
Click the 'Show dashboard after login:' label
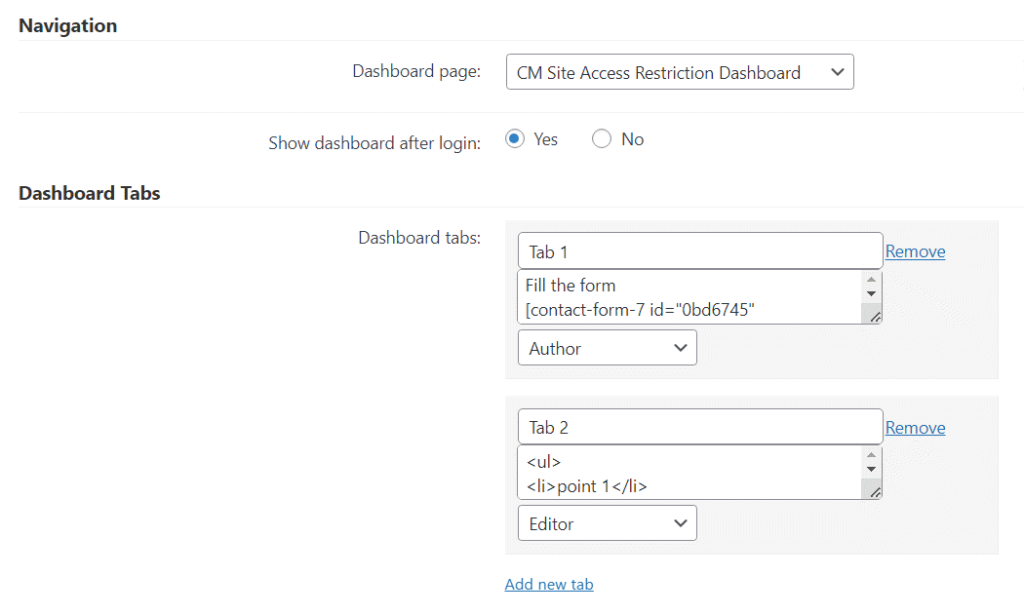click(374, 143)
